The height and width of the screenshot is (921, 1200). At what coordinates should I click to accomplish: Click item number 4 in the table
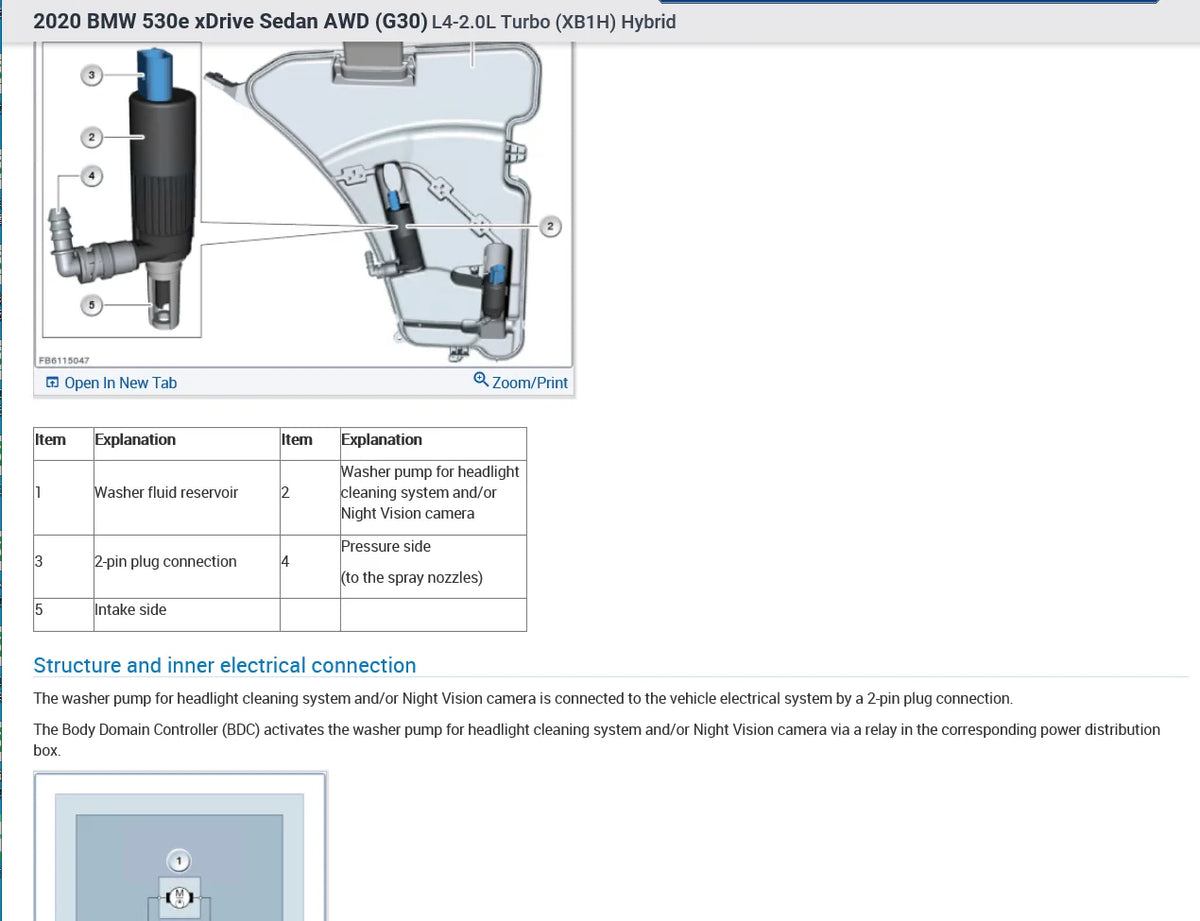click(x=285, y=562)
